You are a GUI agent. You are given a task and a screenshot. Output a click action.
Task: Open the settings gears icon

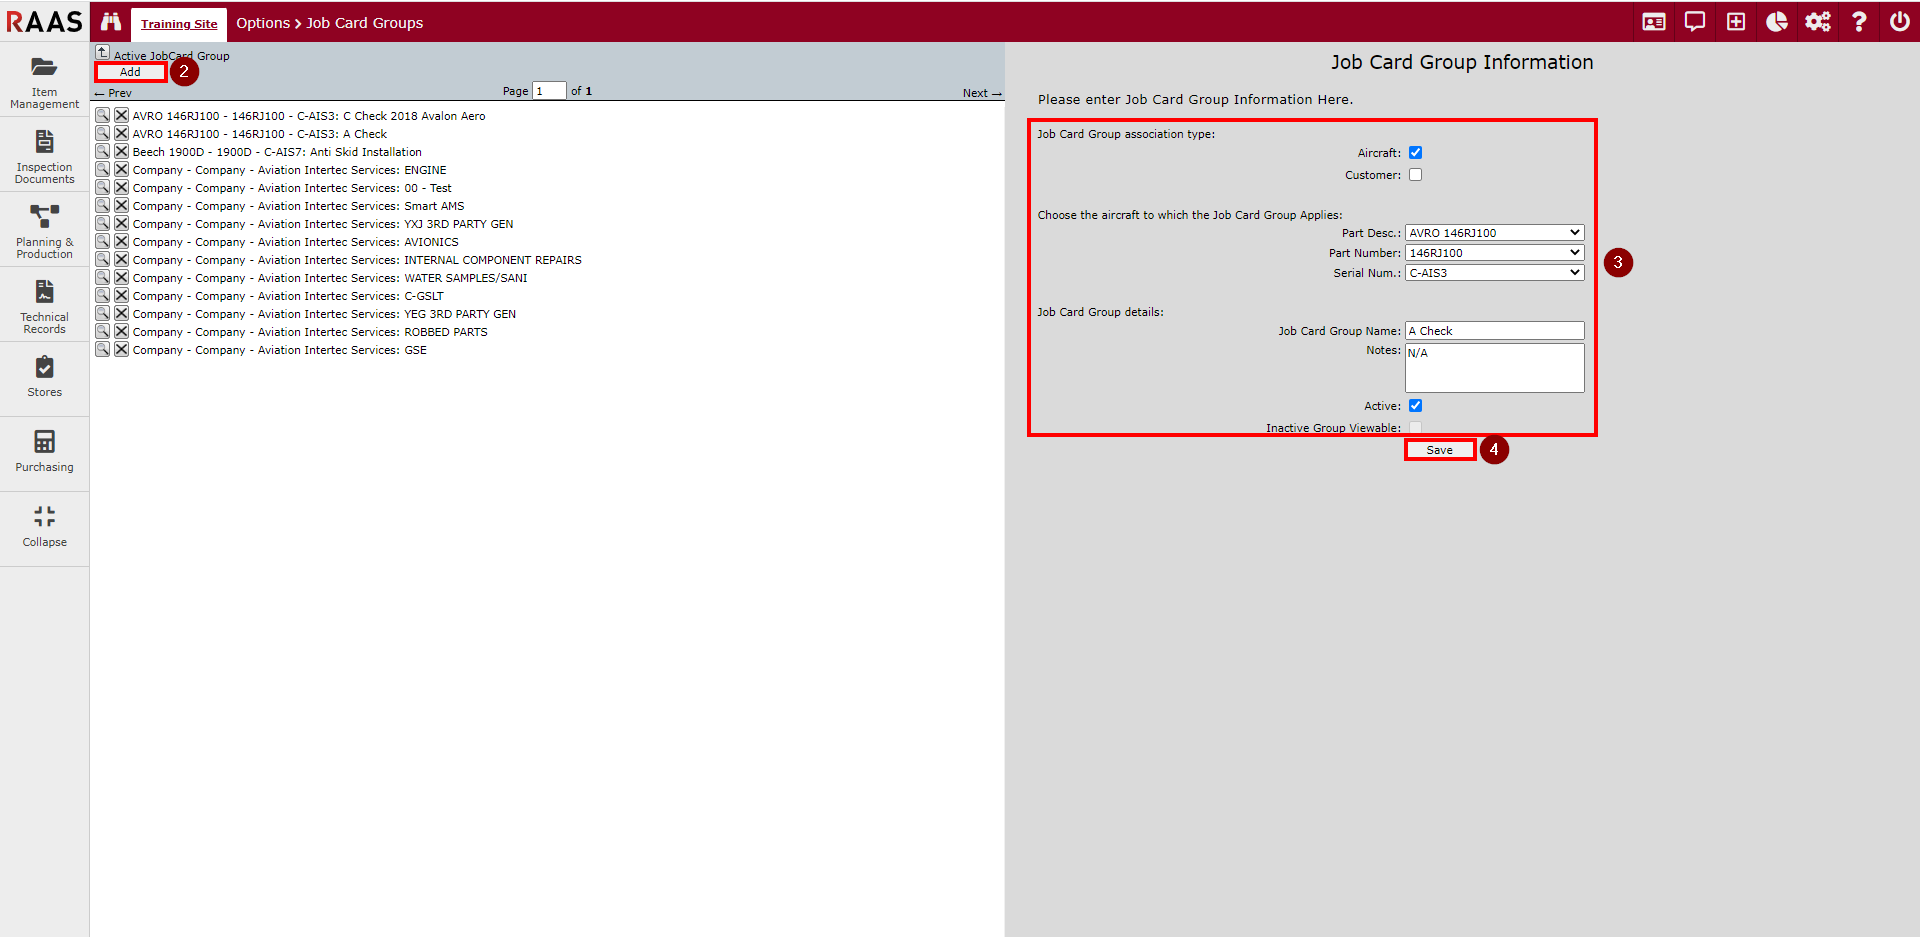pos(1817,22)
